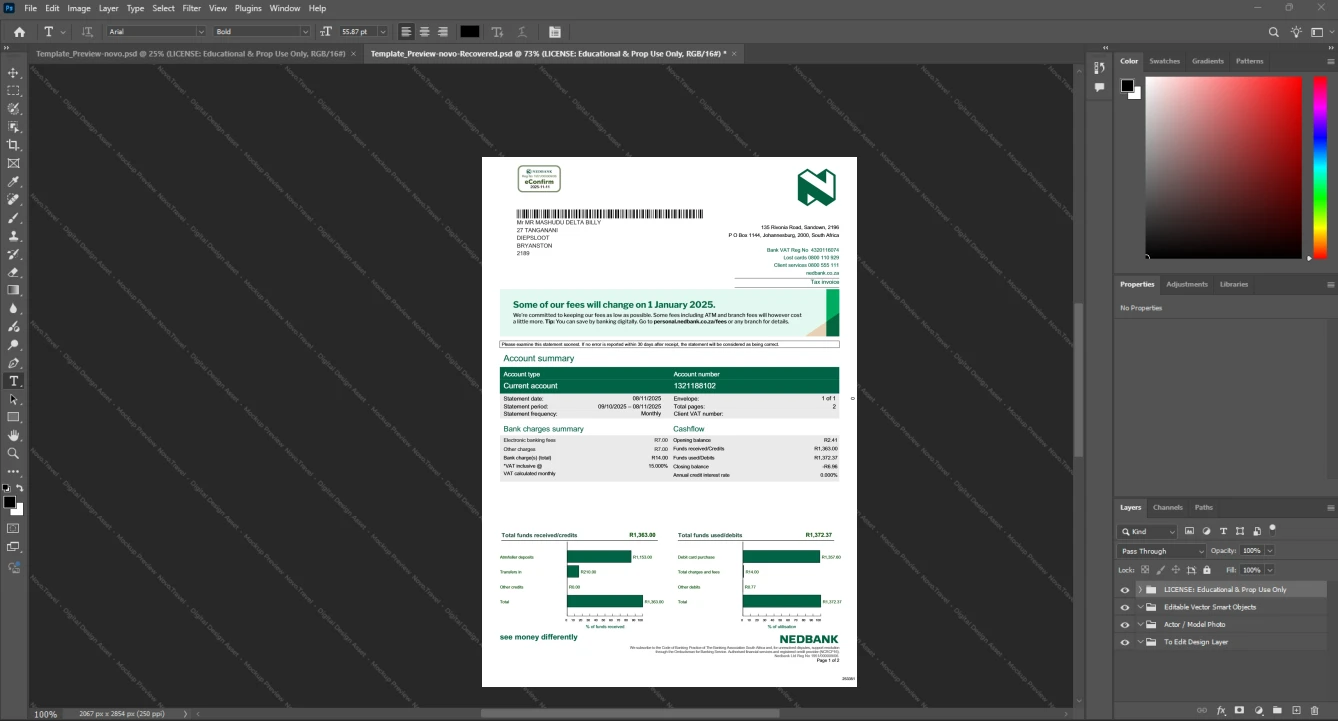Select the Eyedropper tool

(14, 182)
